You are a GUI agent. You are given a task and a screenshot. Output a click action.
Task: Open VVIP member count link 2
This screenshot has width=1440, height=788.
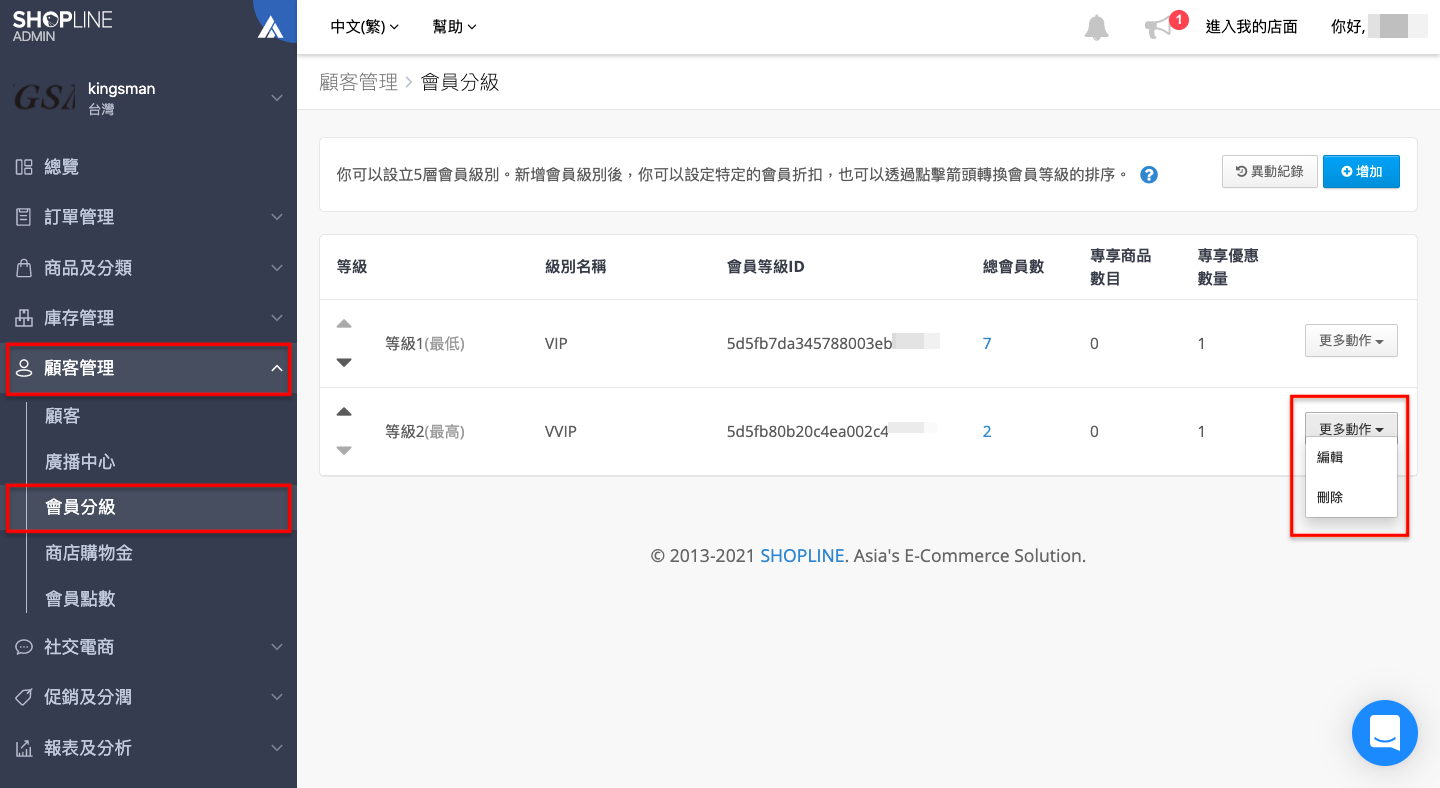click(x=987, y=431)
